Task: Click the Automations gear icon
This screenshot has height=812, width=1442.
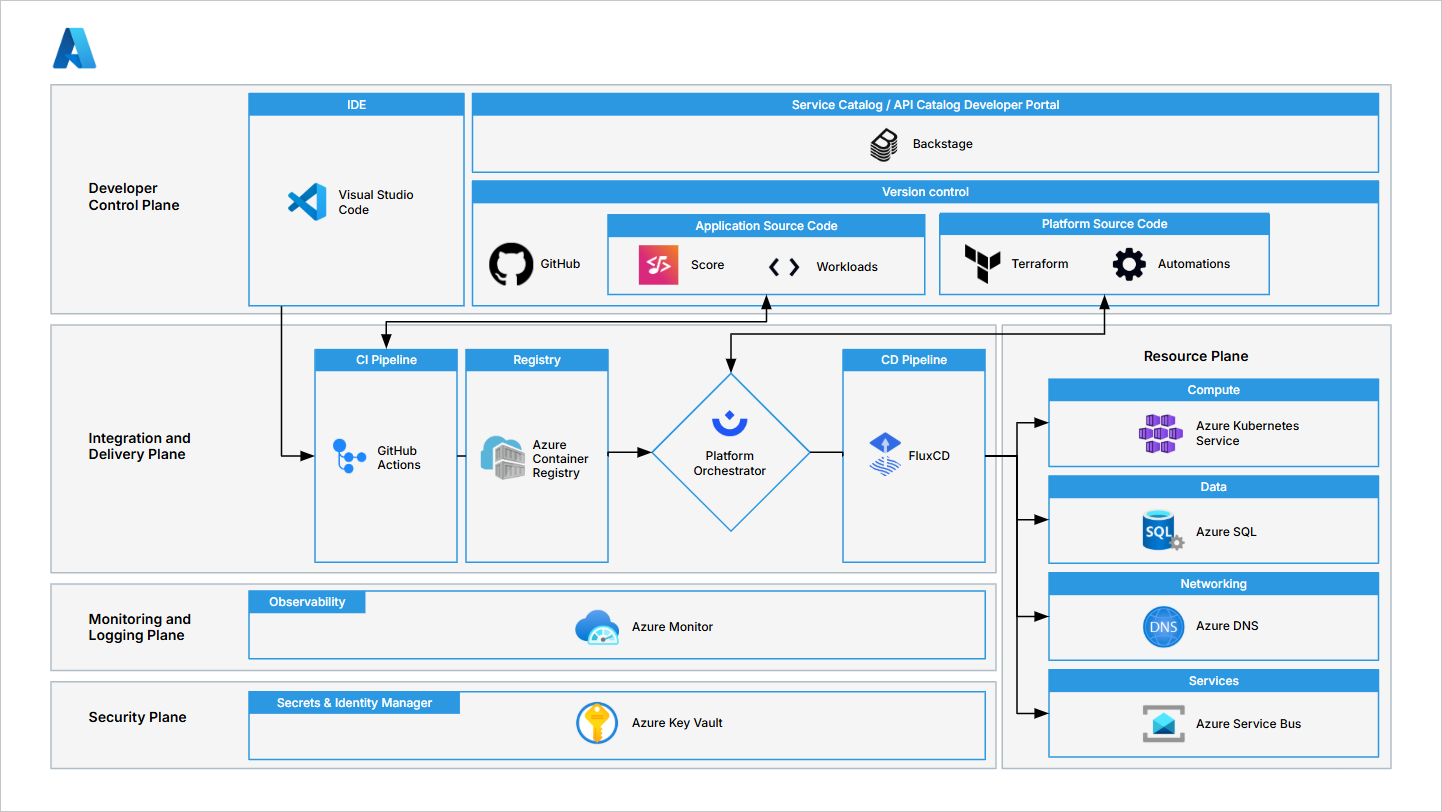Action: [x=1129, y=265]
